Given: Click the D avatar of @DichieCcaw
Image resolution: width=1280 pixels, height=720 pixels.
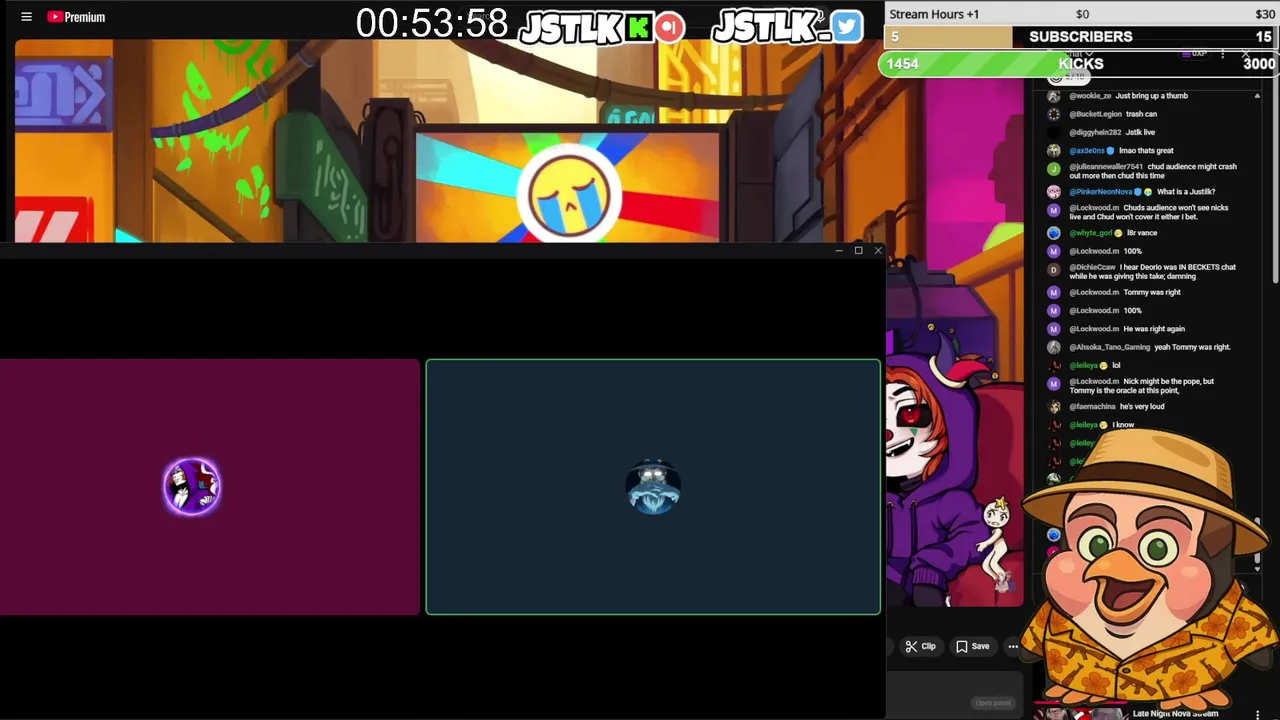Looking at the screenshot, I should (1053, 269).
